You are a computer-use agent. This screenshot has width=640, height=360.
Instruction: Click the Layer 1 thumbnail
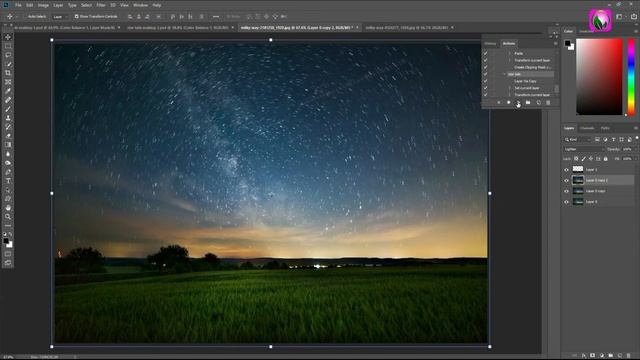click(x=578, y=169)
